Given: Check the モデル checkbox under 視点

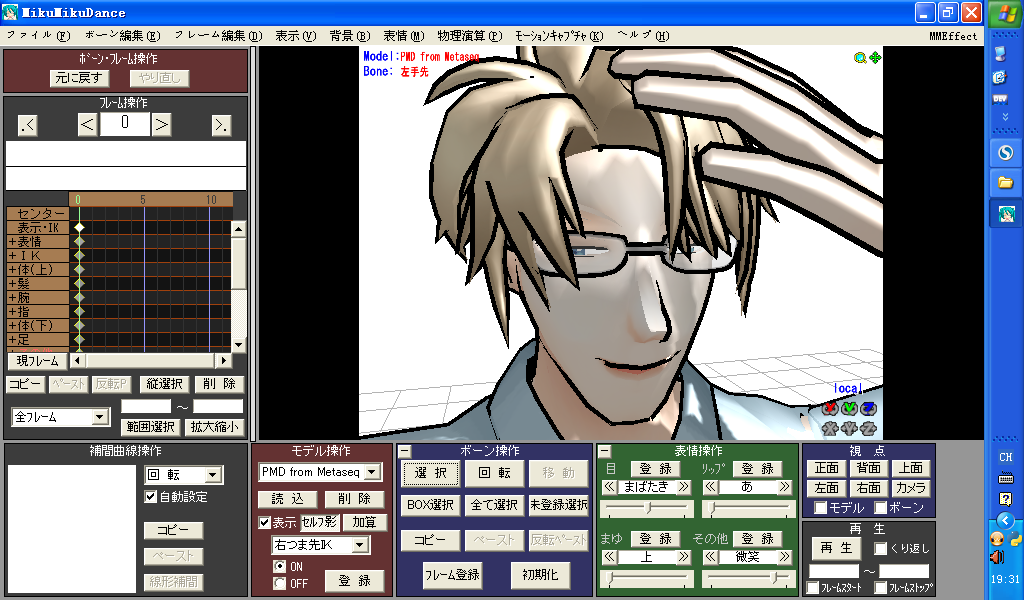Looking at the screenshot, I should 820,507.
